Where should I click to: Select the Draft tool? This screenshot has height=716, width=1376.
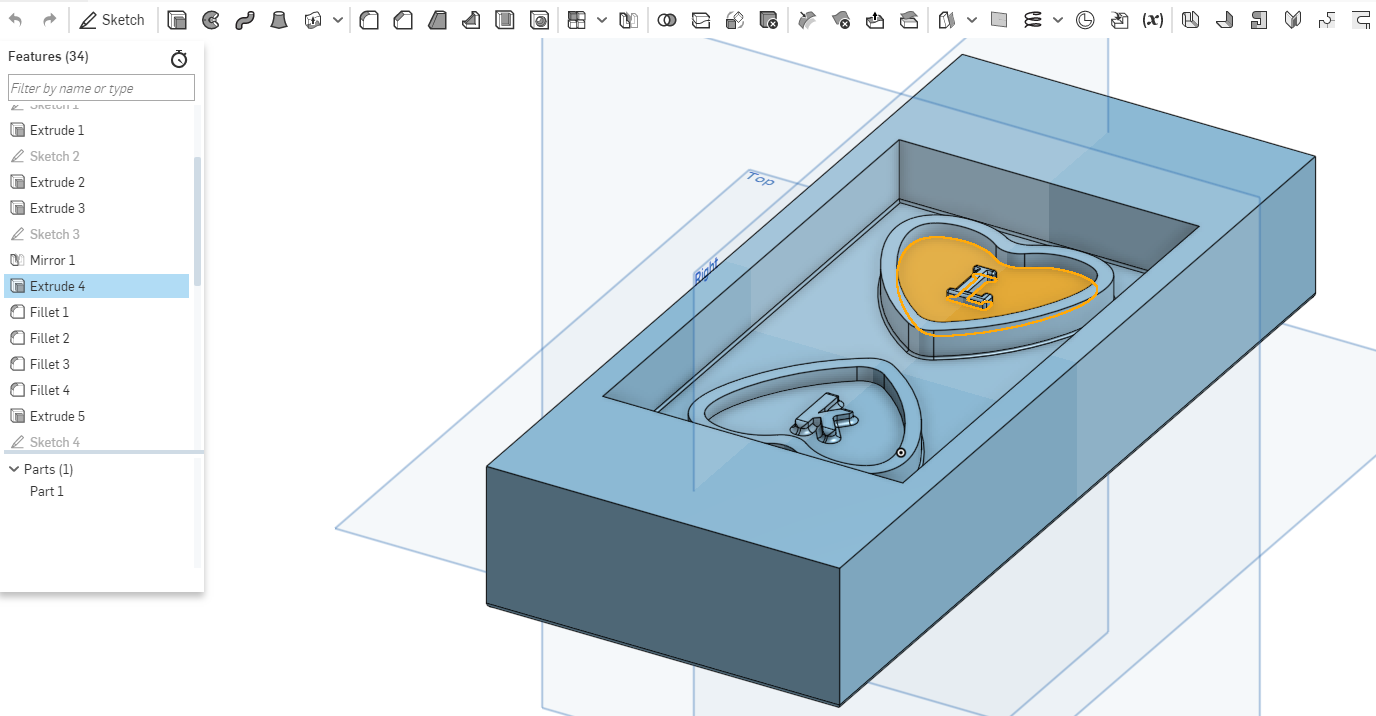(437, 19)
